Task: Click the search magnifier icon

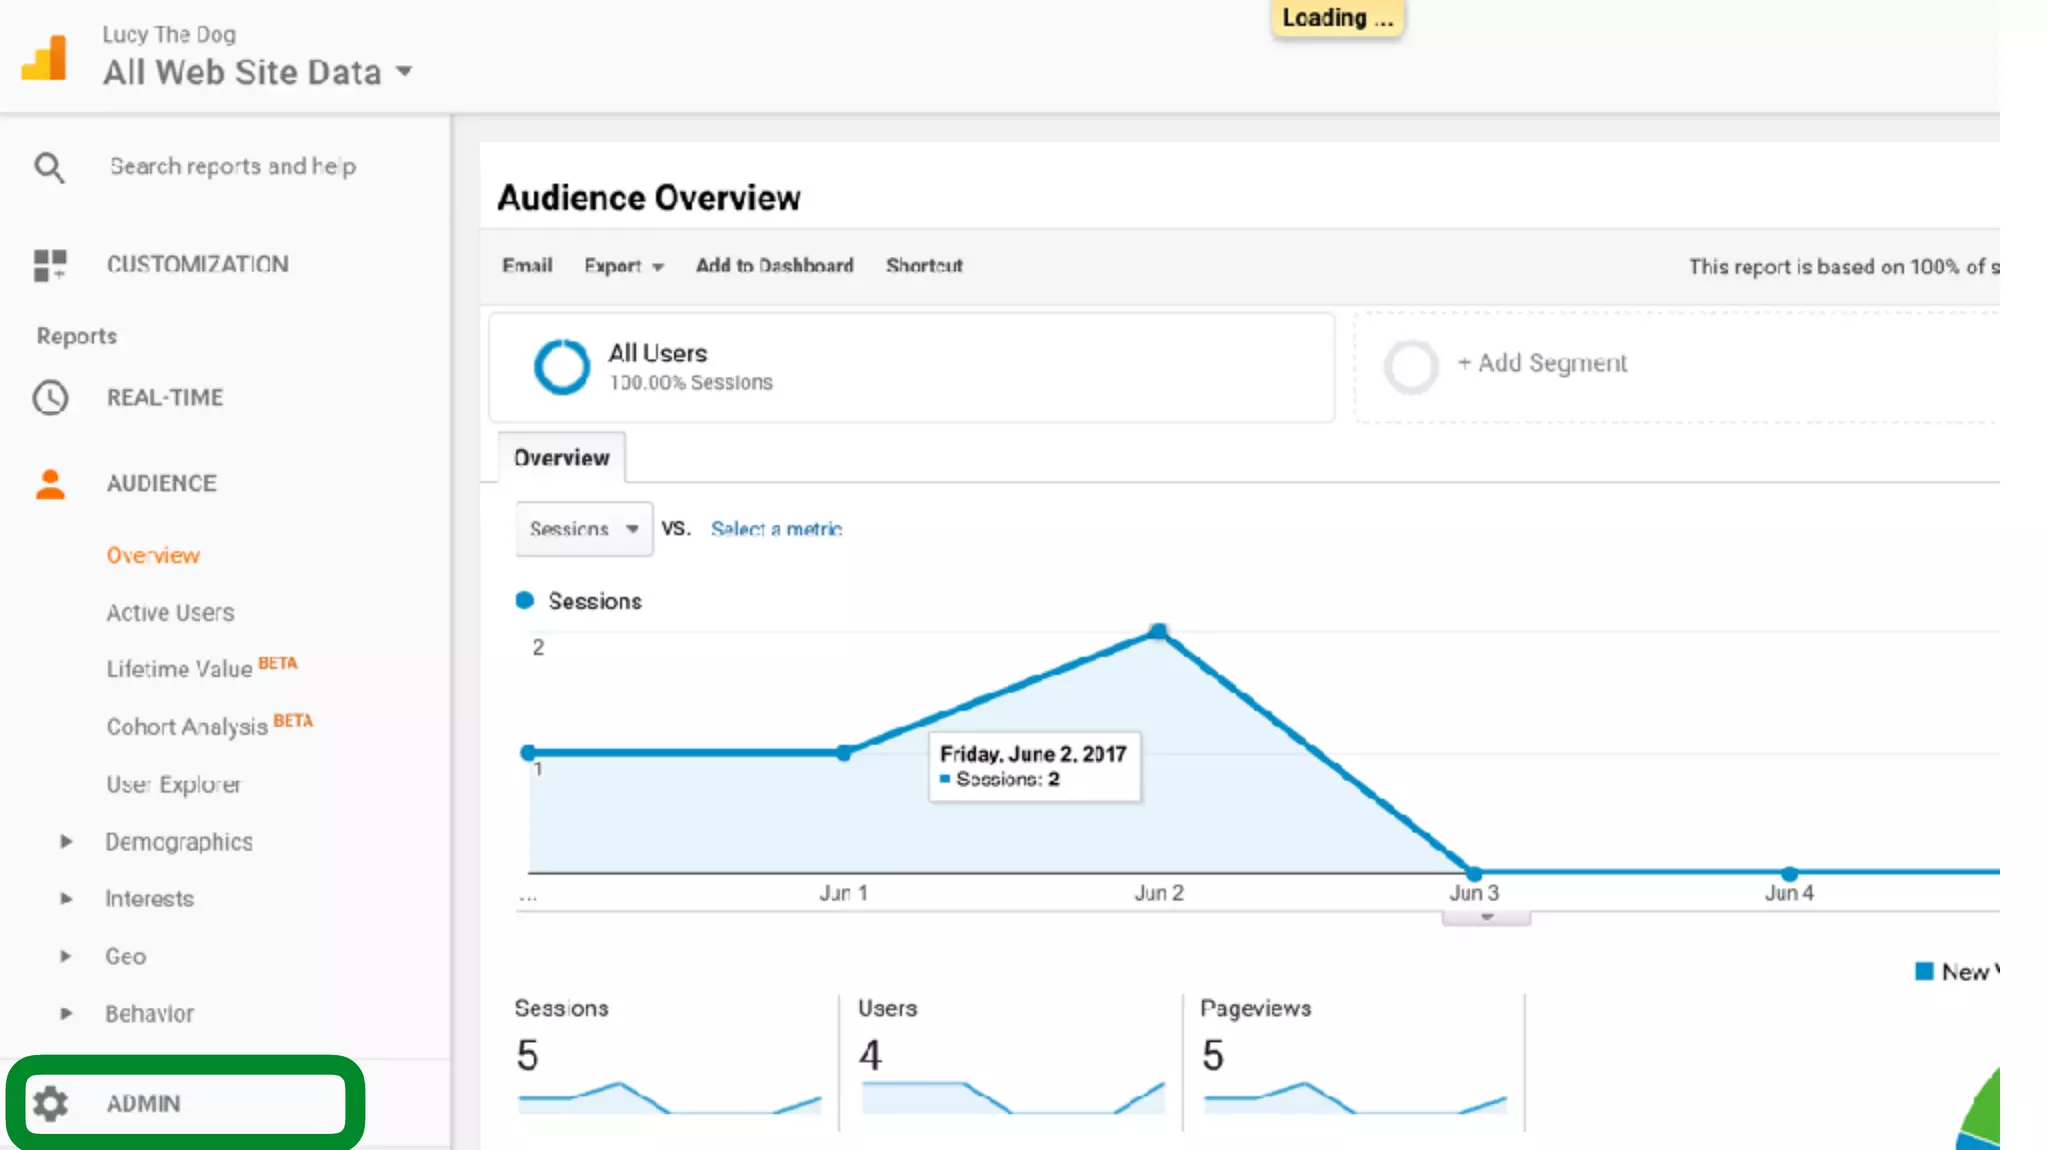Action: point(49,167)
